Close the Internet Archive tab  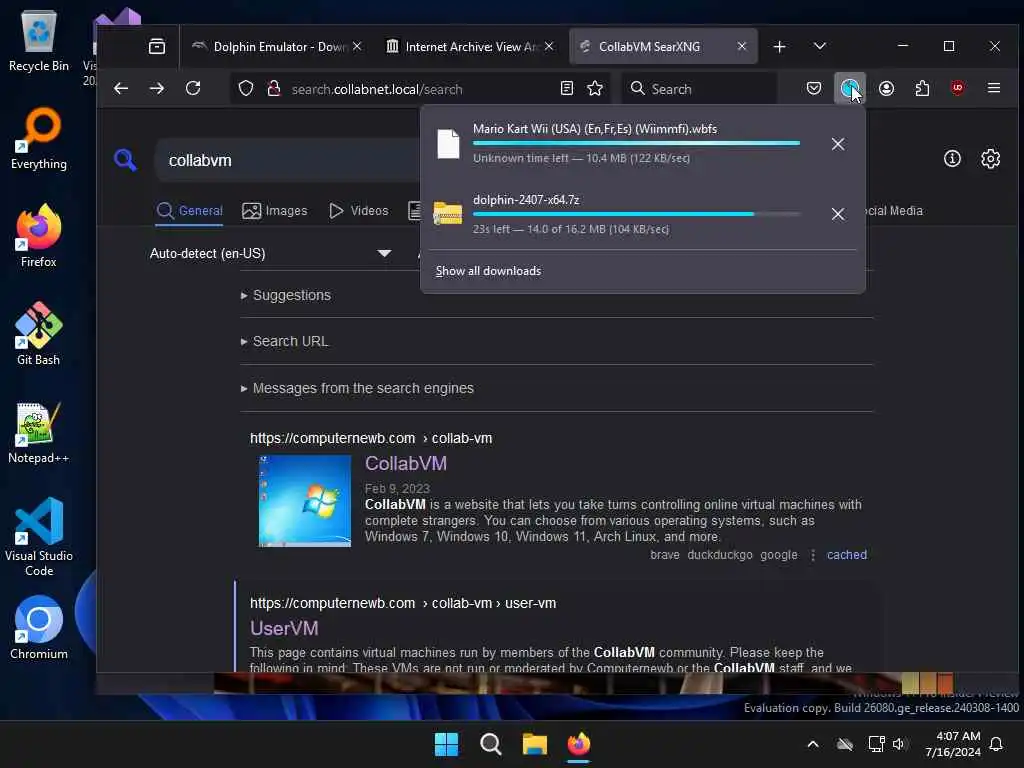coord(549,46)
